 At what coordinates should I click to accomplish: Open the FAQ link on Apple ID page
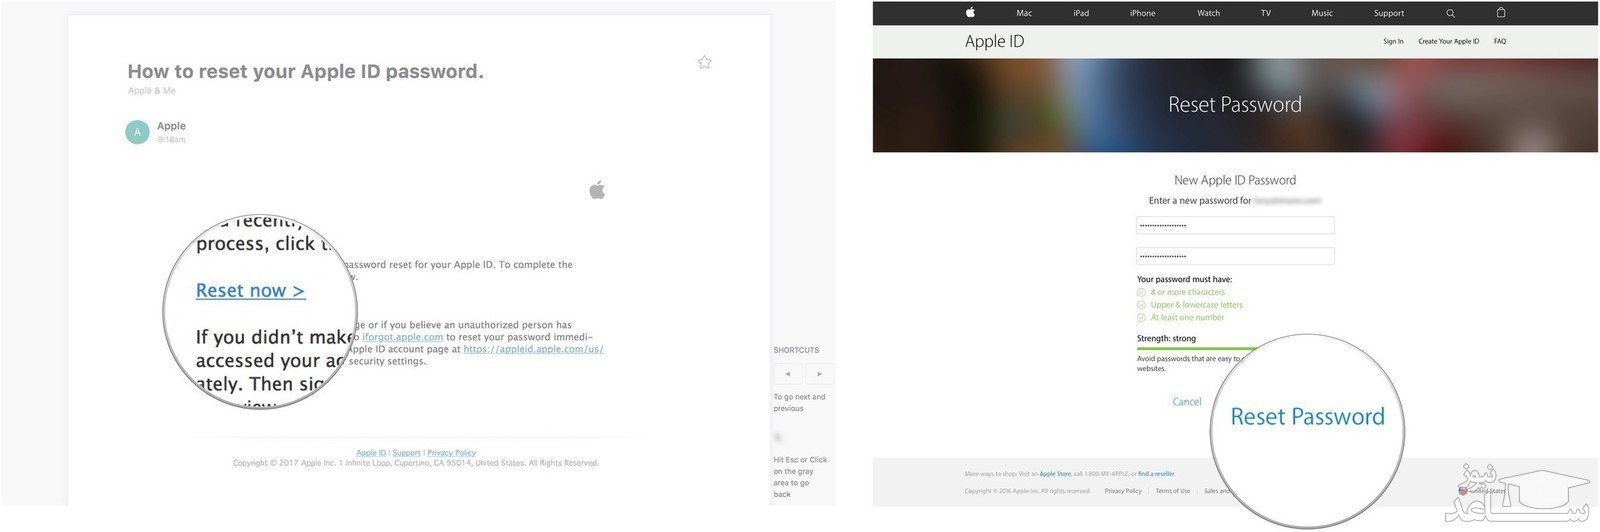(x=1499, y=41)
